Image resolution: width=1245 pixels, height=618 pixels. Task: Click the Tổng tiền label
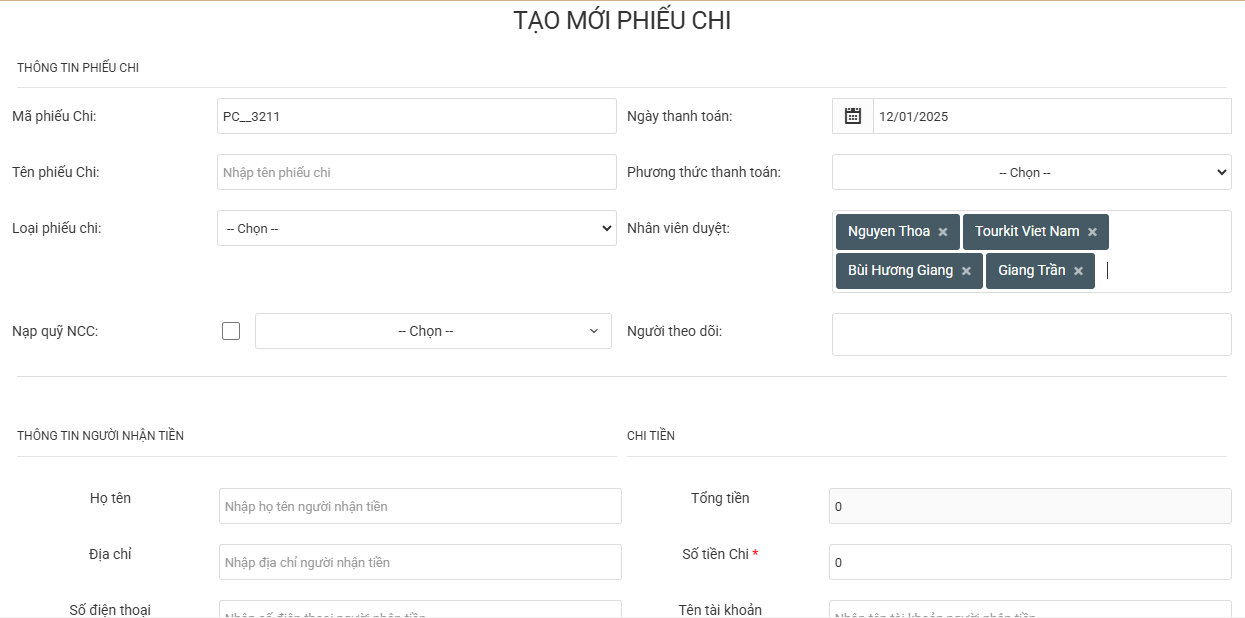pyautogui.click(x=720, y=498)
